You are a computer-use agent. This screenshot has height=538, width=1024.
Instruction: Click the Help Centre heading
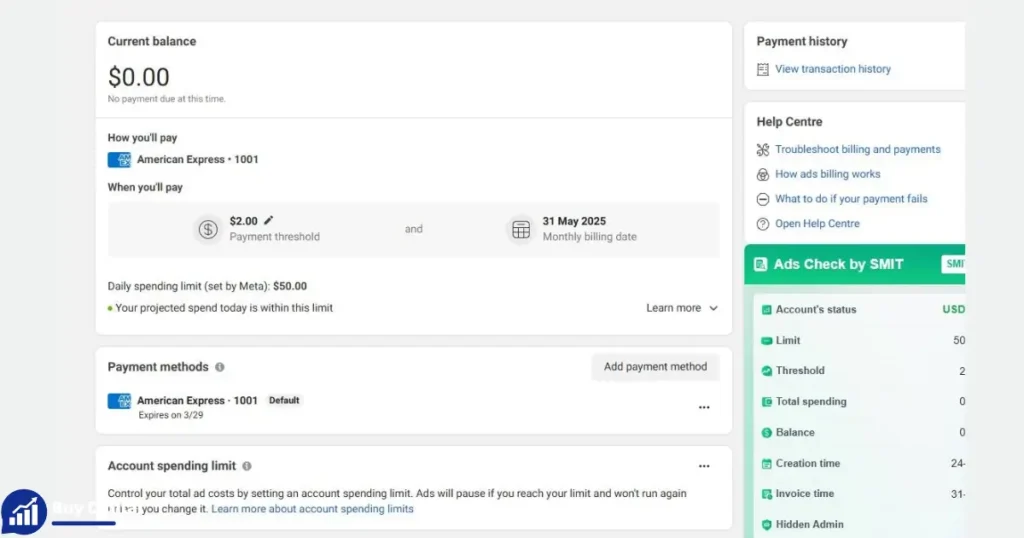pyautogui.click(x=790, y=121)
